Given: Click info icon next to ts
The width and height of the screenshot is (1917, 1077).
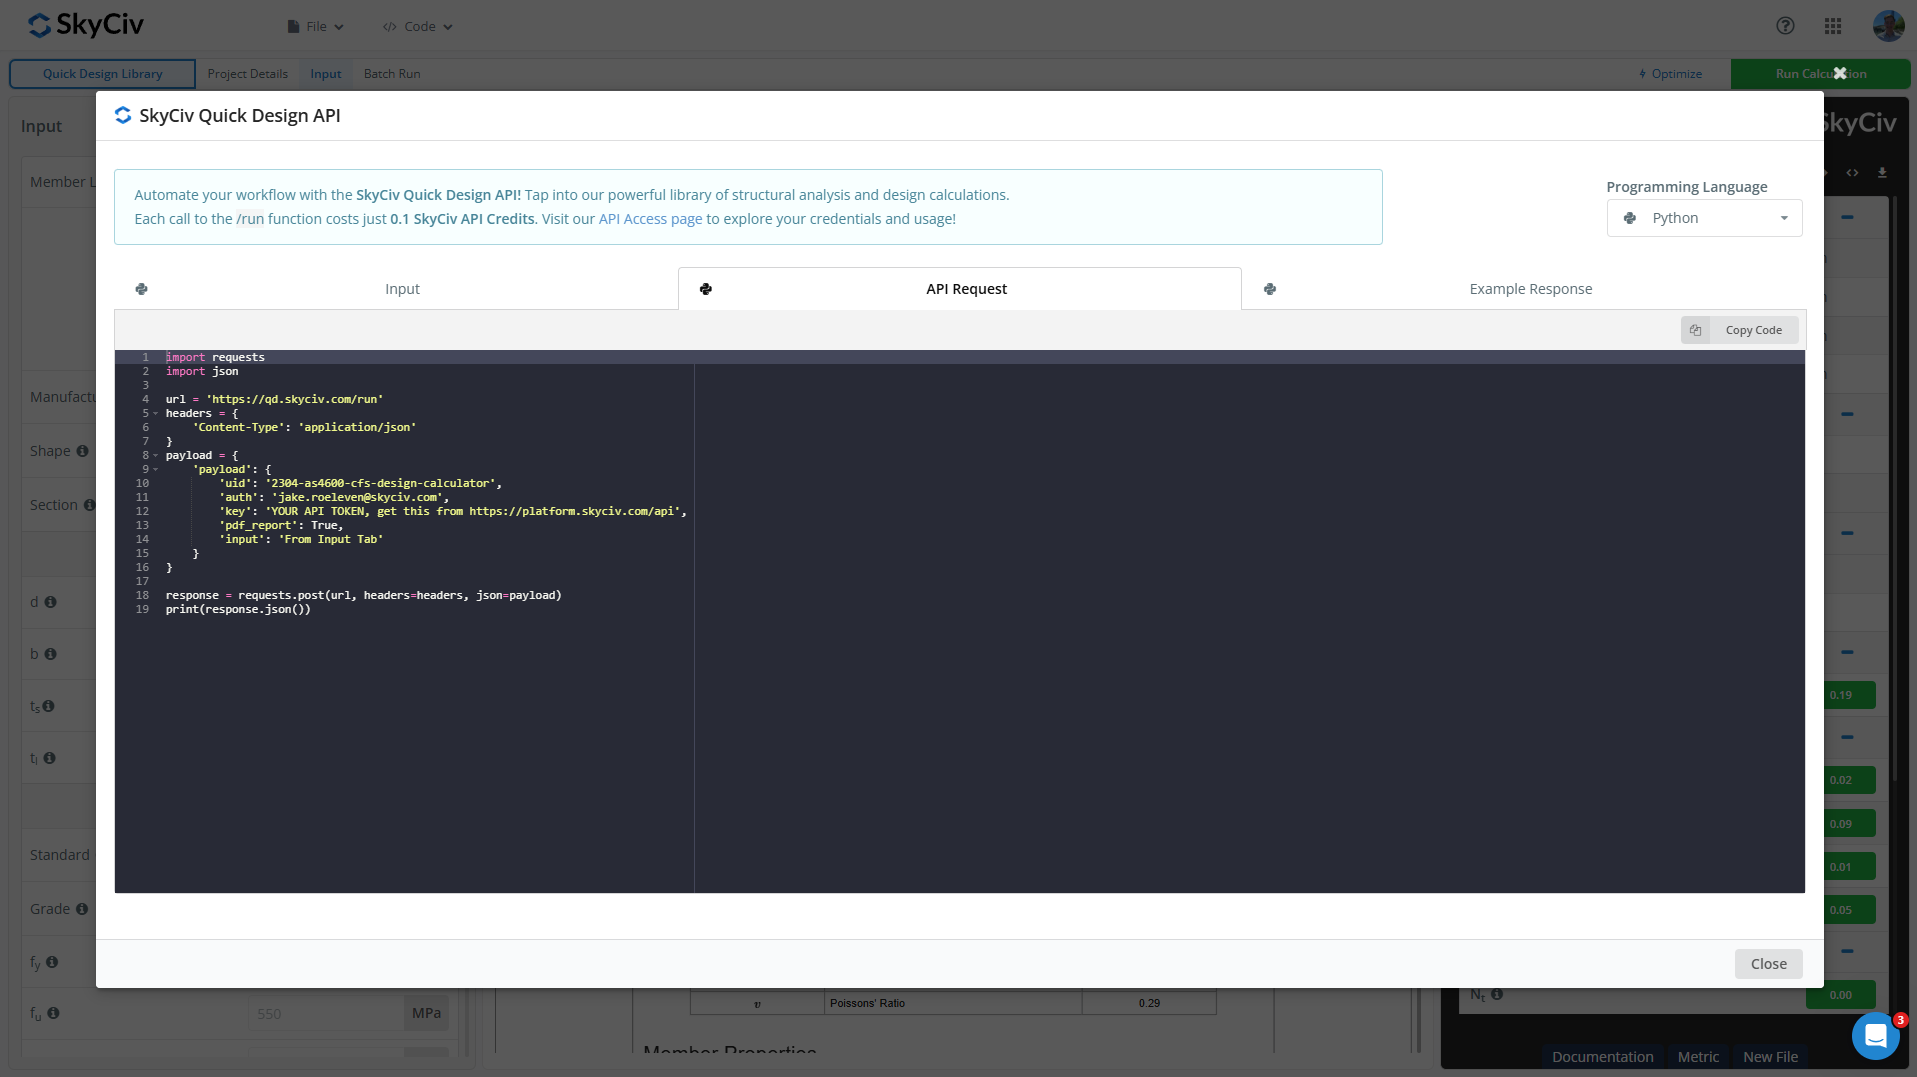Looking at the screenshot, I should click(48, 706).
